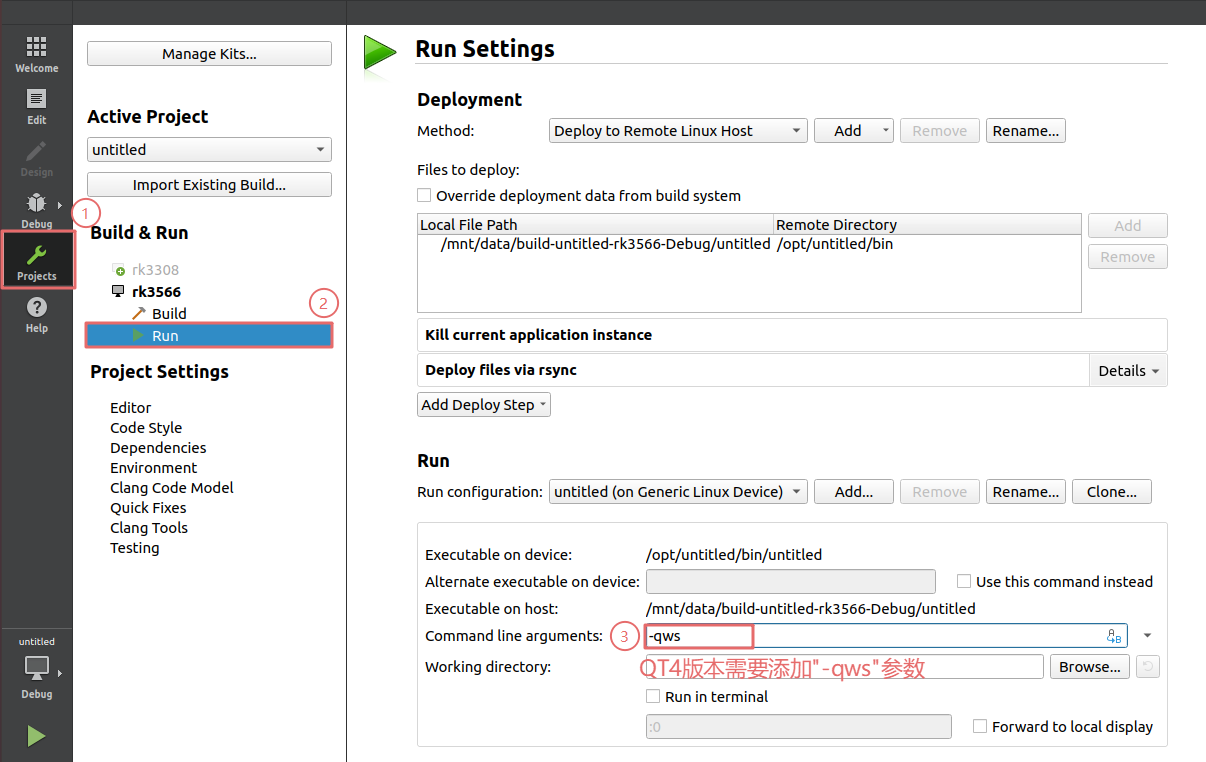Open Debug mode bug icon
Viewport: 1206px width, 762px height.
pyautogui.click(x=36, y=204)
